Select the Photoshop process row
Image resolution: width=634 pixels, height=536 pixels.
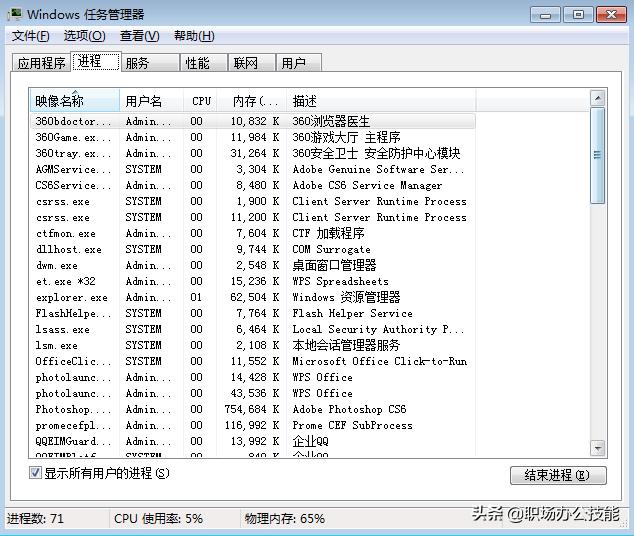pyautogui.click(x=253, y=409)
